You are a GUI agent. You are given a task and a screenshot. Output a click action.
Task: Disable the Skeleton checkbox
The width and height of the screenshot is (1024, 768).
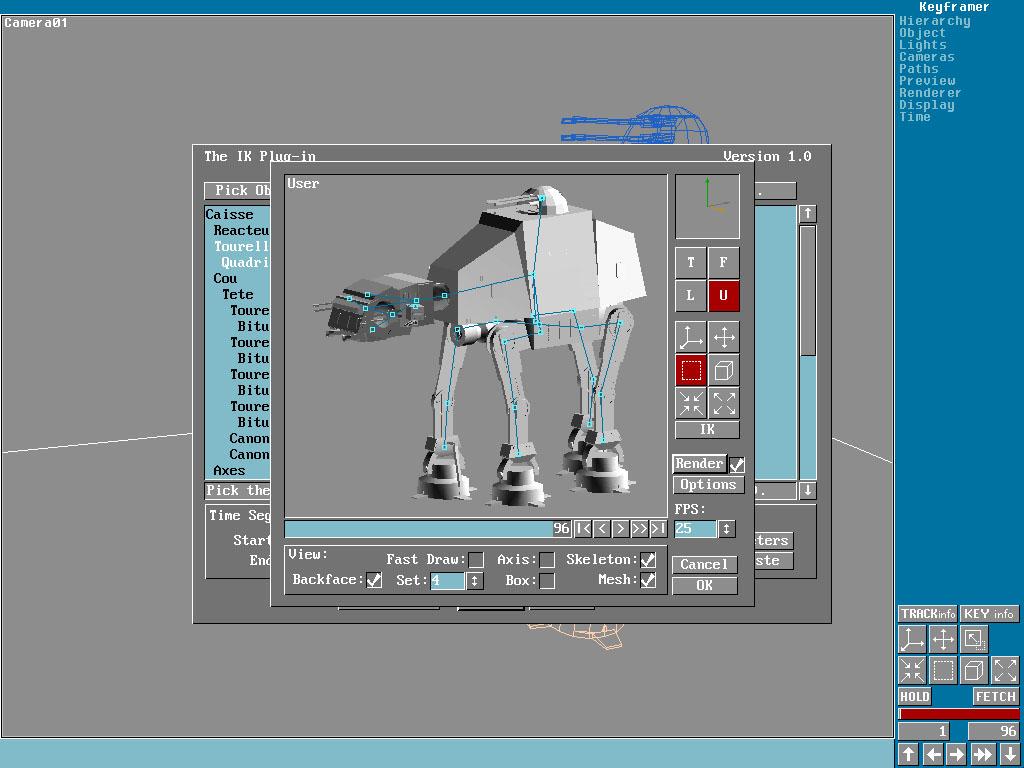point(648,560)
